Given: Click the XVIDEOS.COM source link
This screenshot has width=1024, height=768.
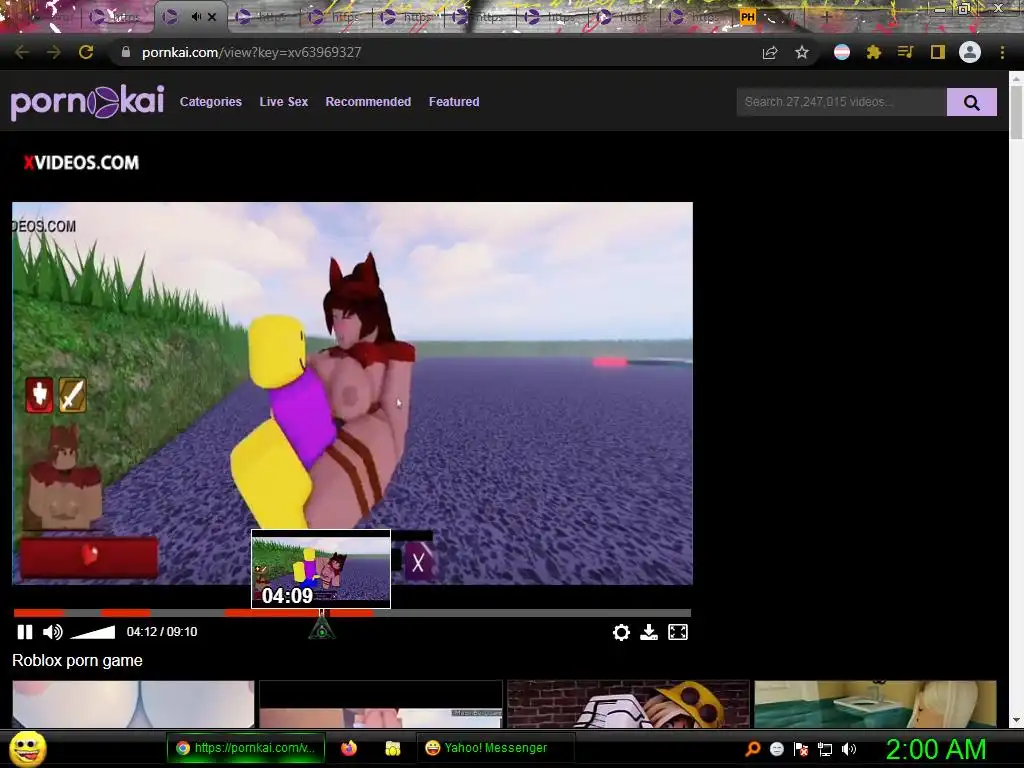Looking at the screenshot, I should pyautogui.click(x=81, y=163).
